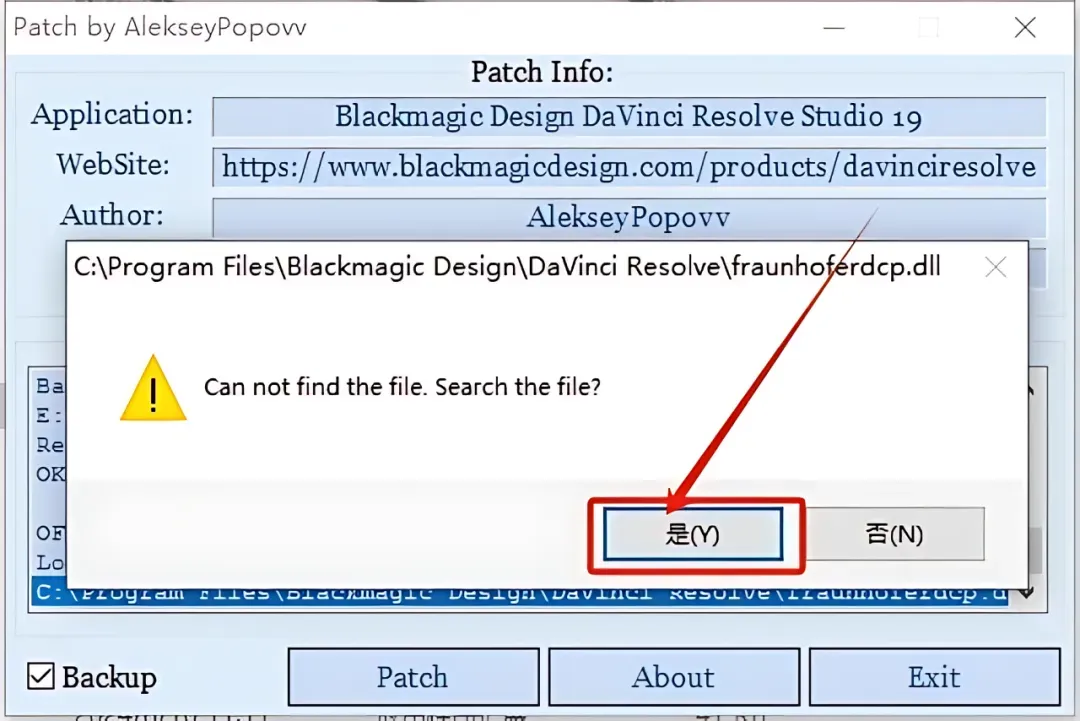Confirm file search with 是(Y) button

[x=693, y=534]
